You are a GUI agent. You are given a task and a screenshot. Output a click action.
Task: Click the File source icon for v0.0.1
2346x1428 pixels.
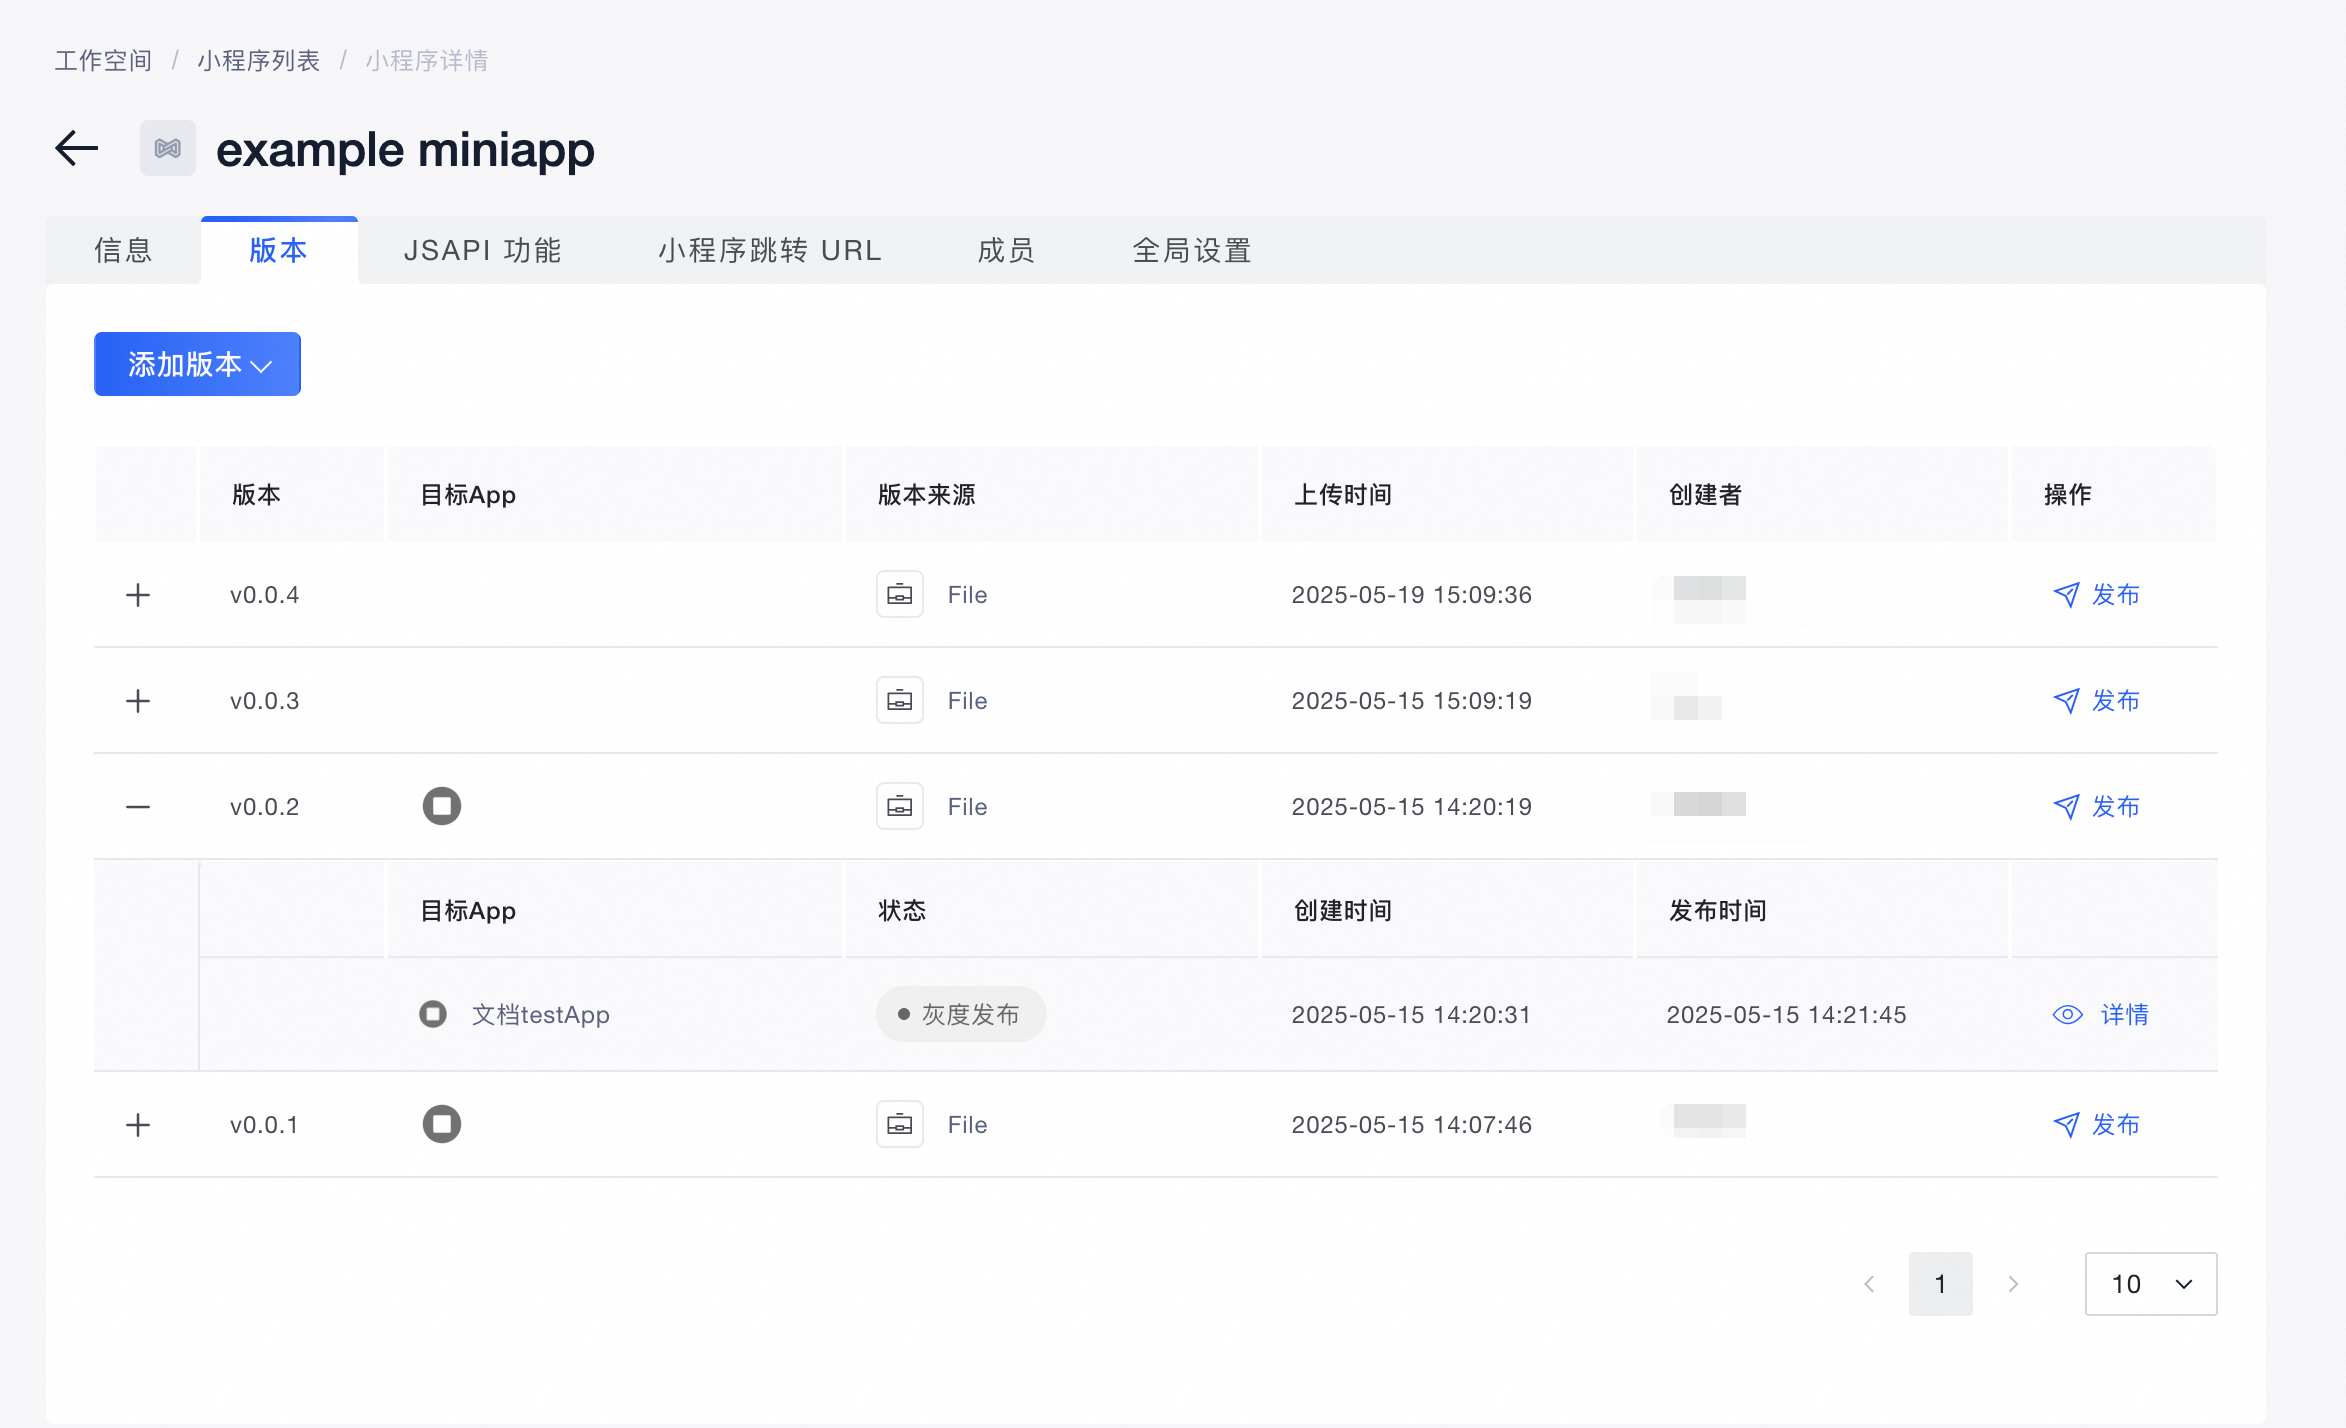click(899, 1124)
